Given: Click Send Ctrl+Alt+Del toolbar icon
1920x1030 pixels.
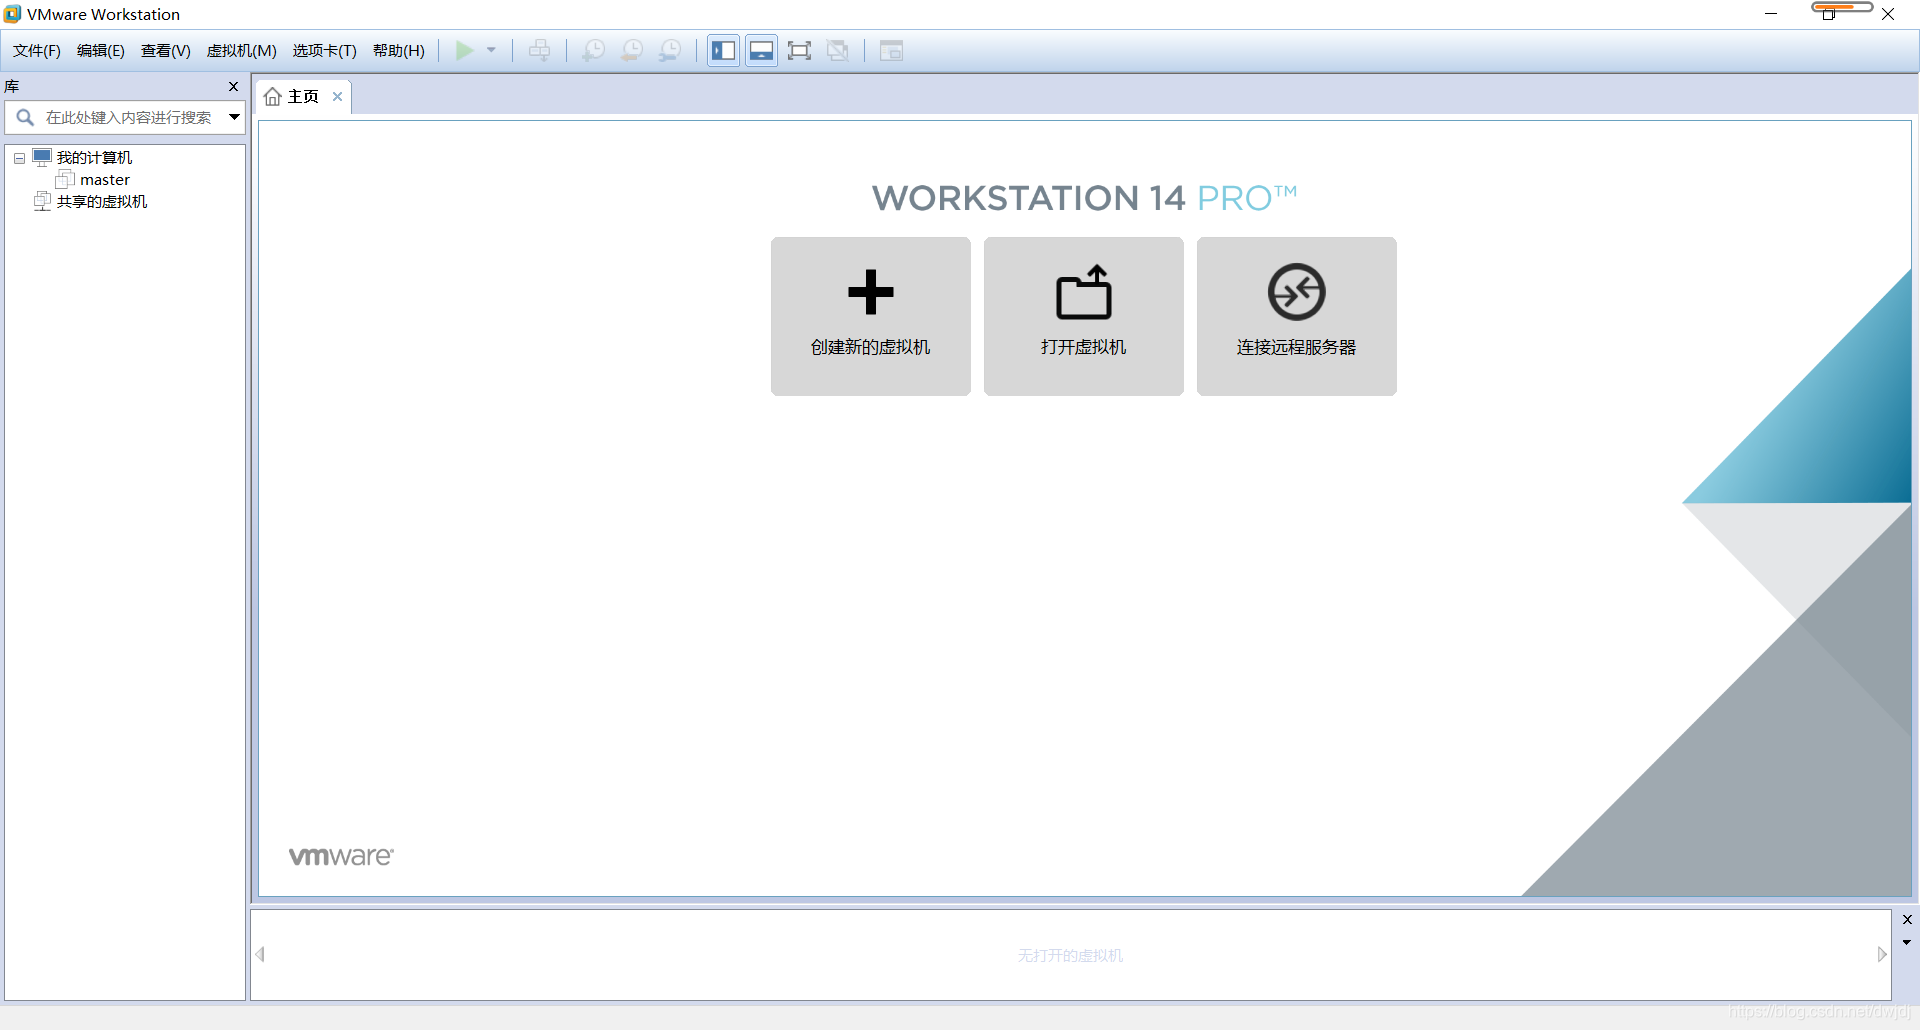Looking at the screenshot, I should pyautogui.click(x=540, y=50).
